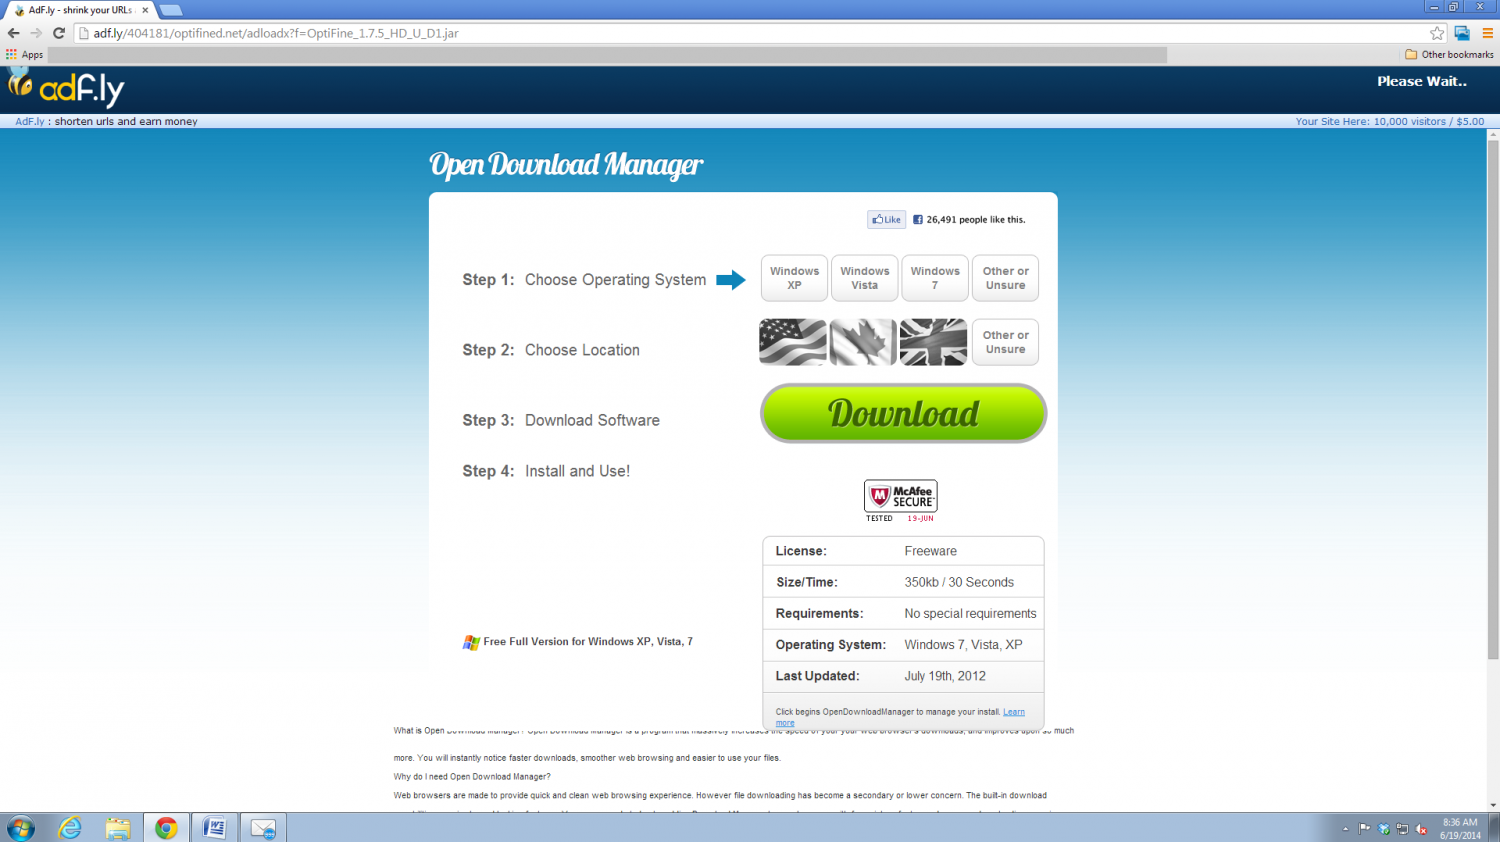The height and width of the screenshot is (842, 1500).
Task: Click the Facebook icon beside like count
Action: point(918,219)
